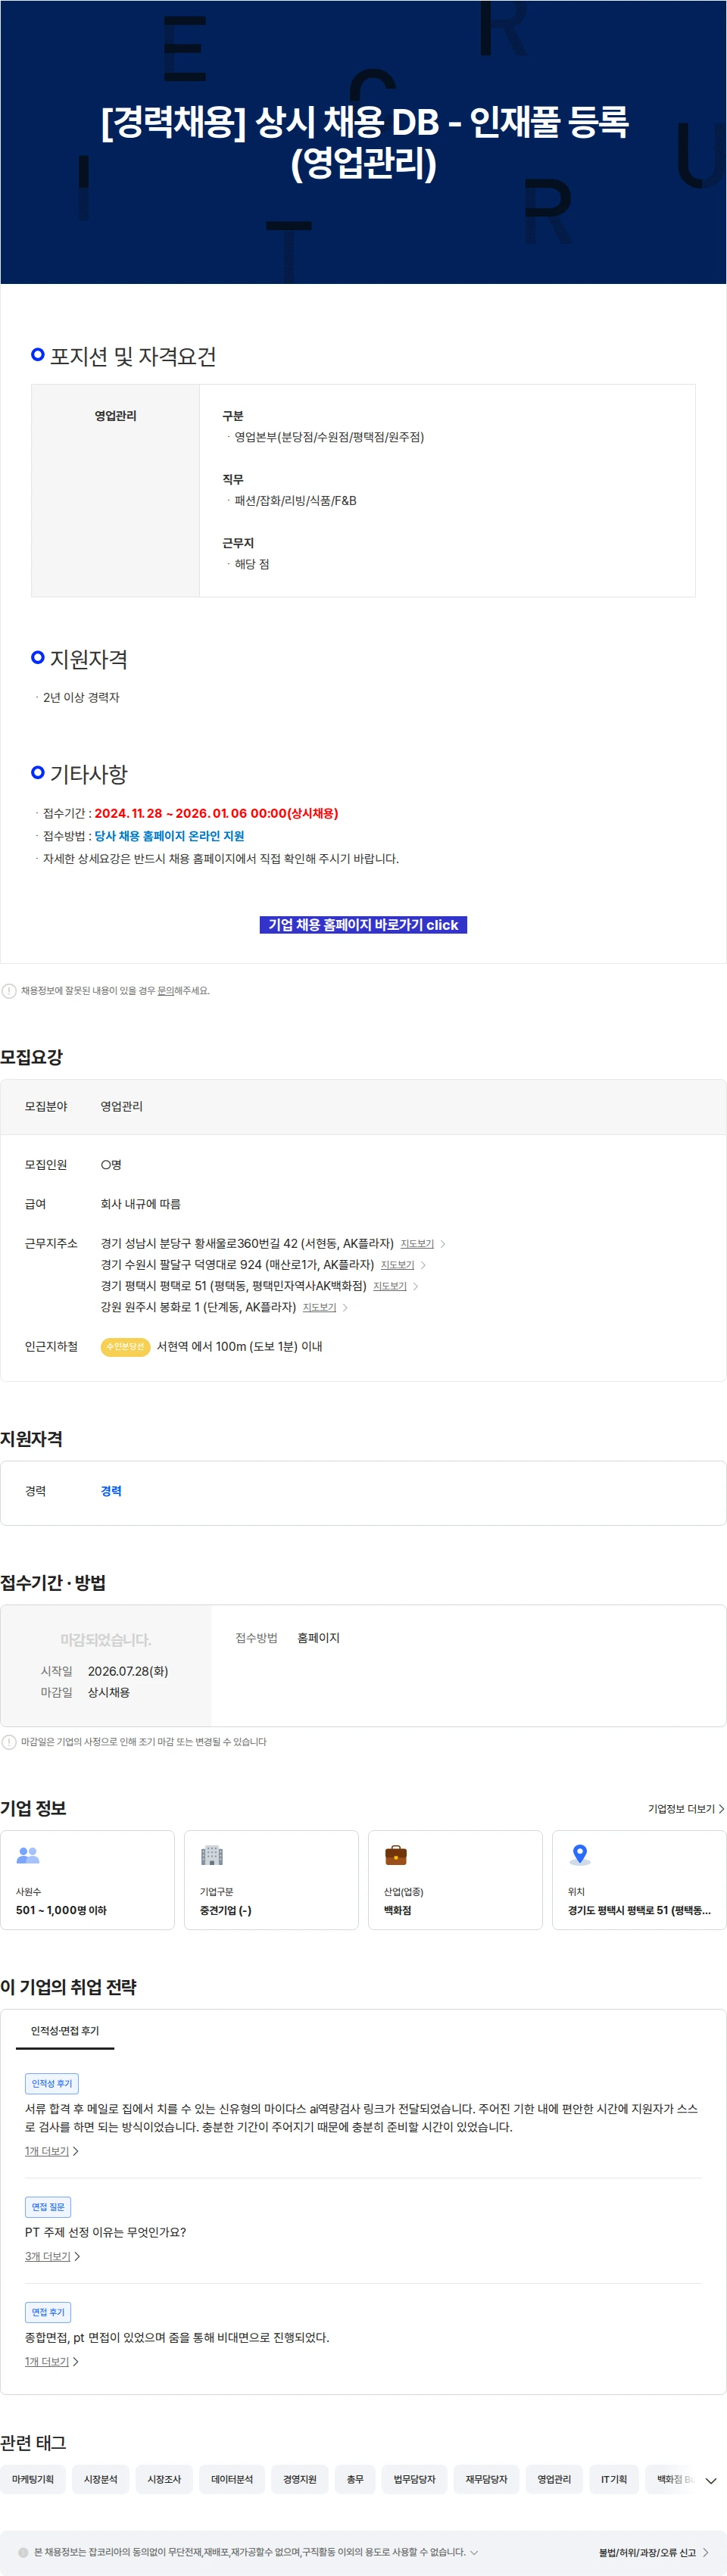The image size is (727, 2576).
Task: Expand 1개 더보기 under 면접 후기
Action: [52, 2361]
